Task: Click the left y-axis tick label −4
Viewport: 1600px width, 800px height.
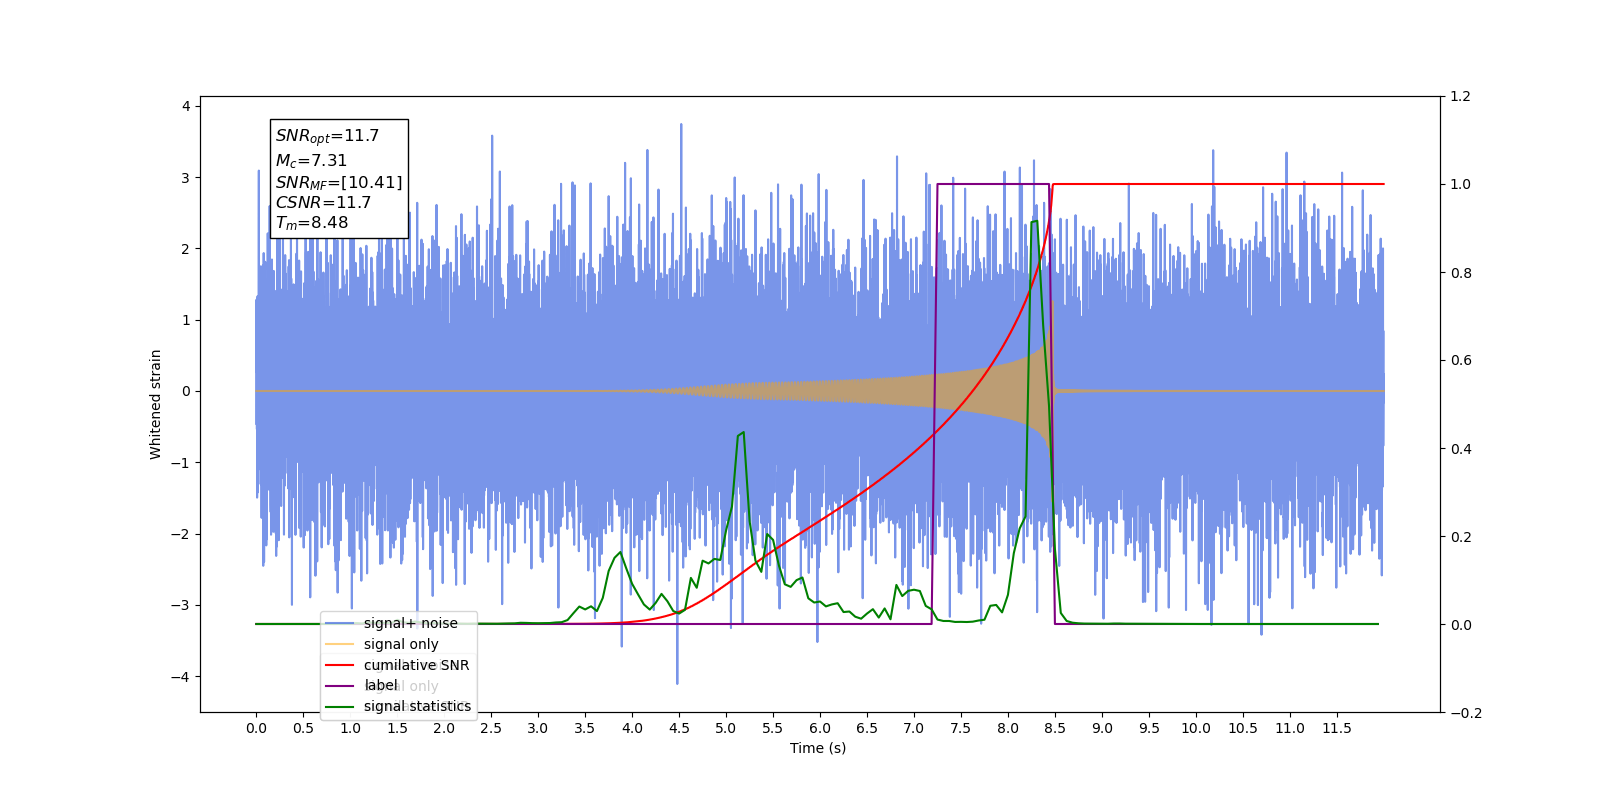Action: pos(181,677)
